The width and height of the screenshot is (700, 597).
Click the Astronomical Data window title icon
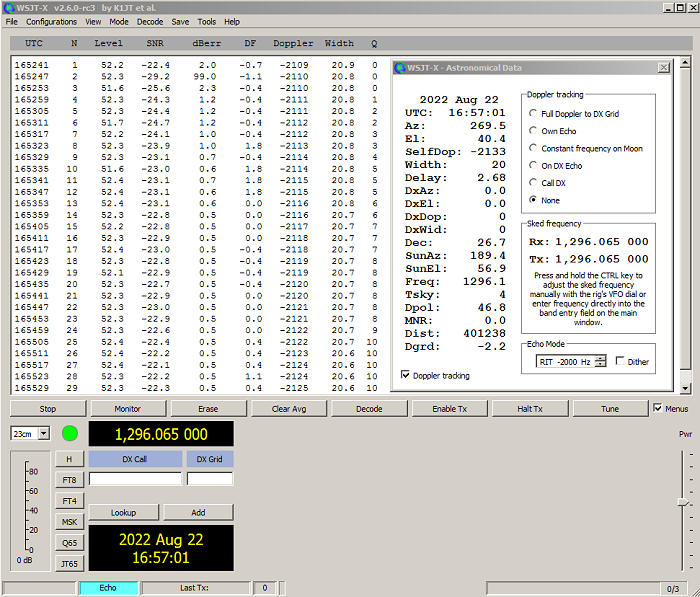pos(400,68)
